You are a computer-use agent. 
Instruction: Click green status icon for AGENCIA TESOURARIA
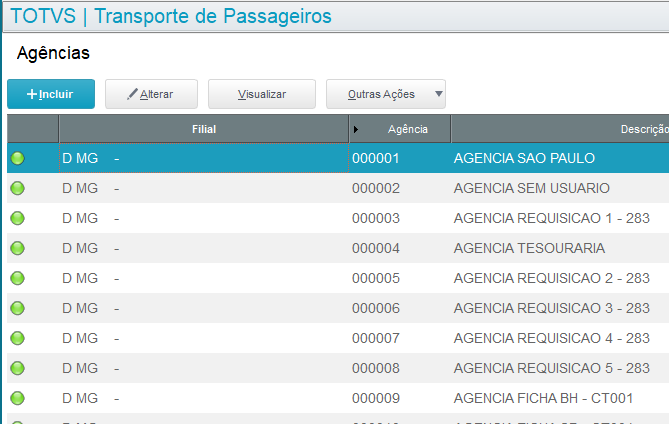point(17,248)
